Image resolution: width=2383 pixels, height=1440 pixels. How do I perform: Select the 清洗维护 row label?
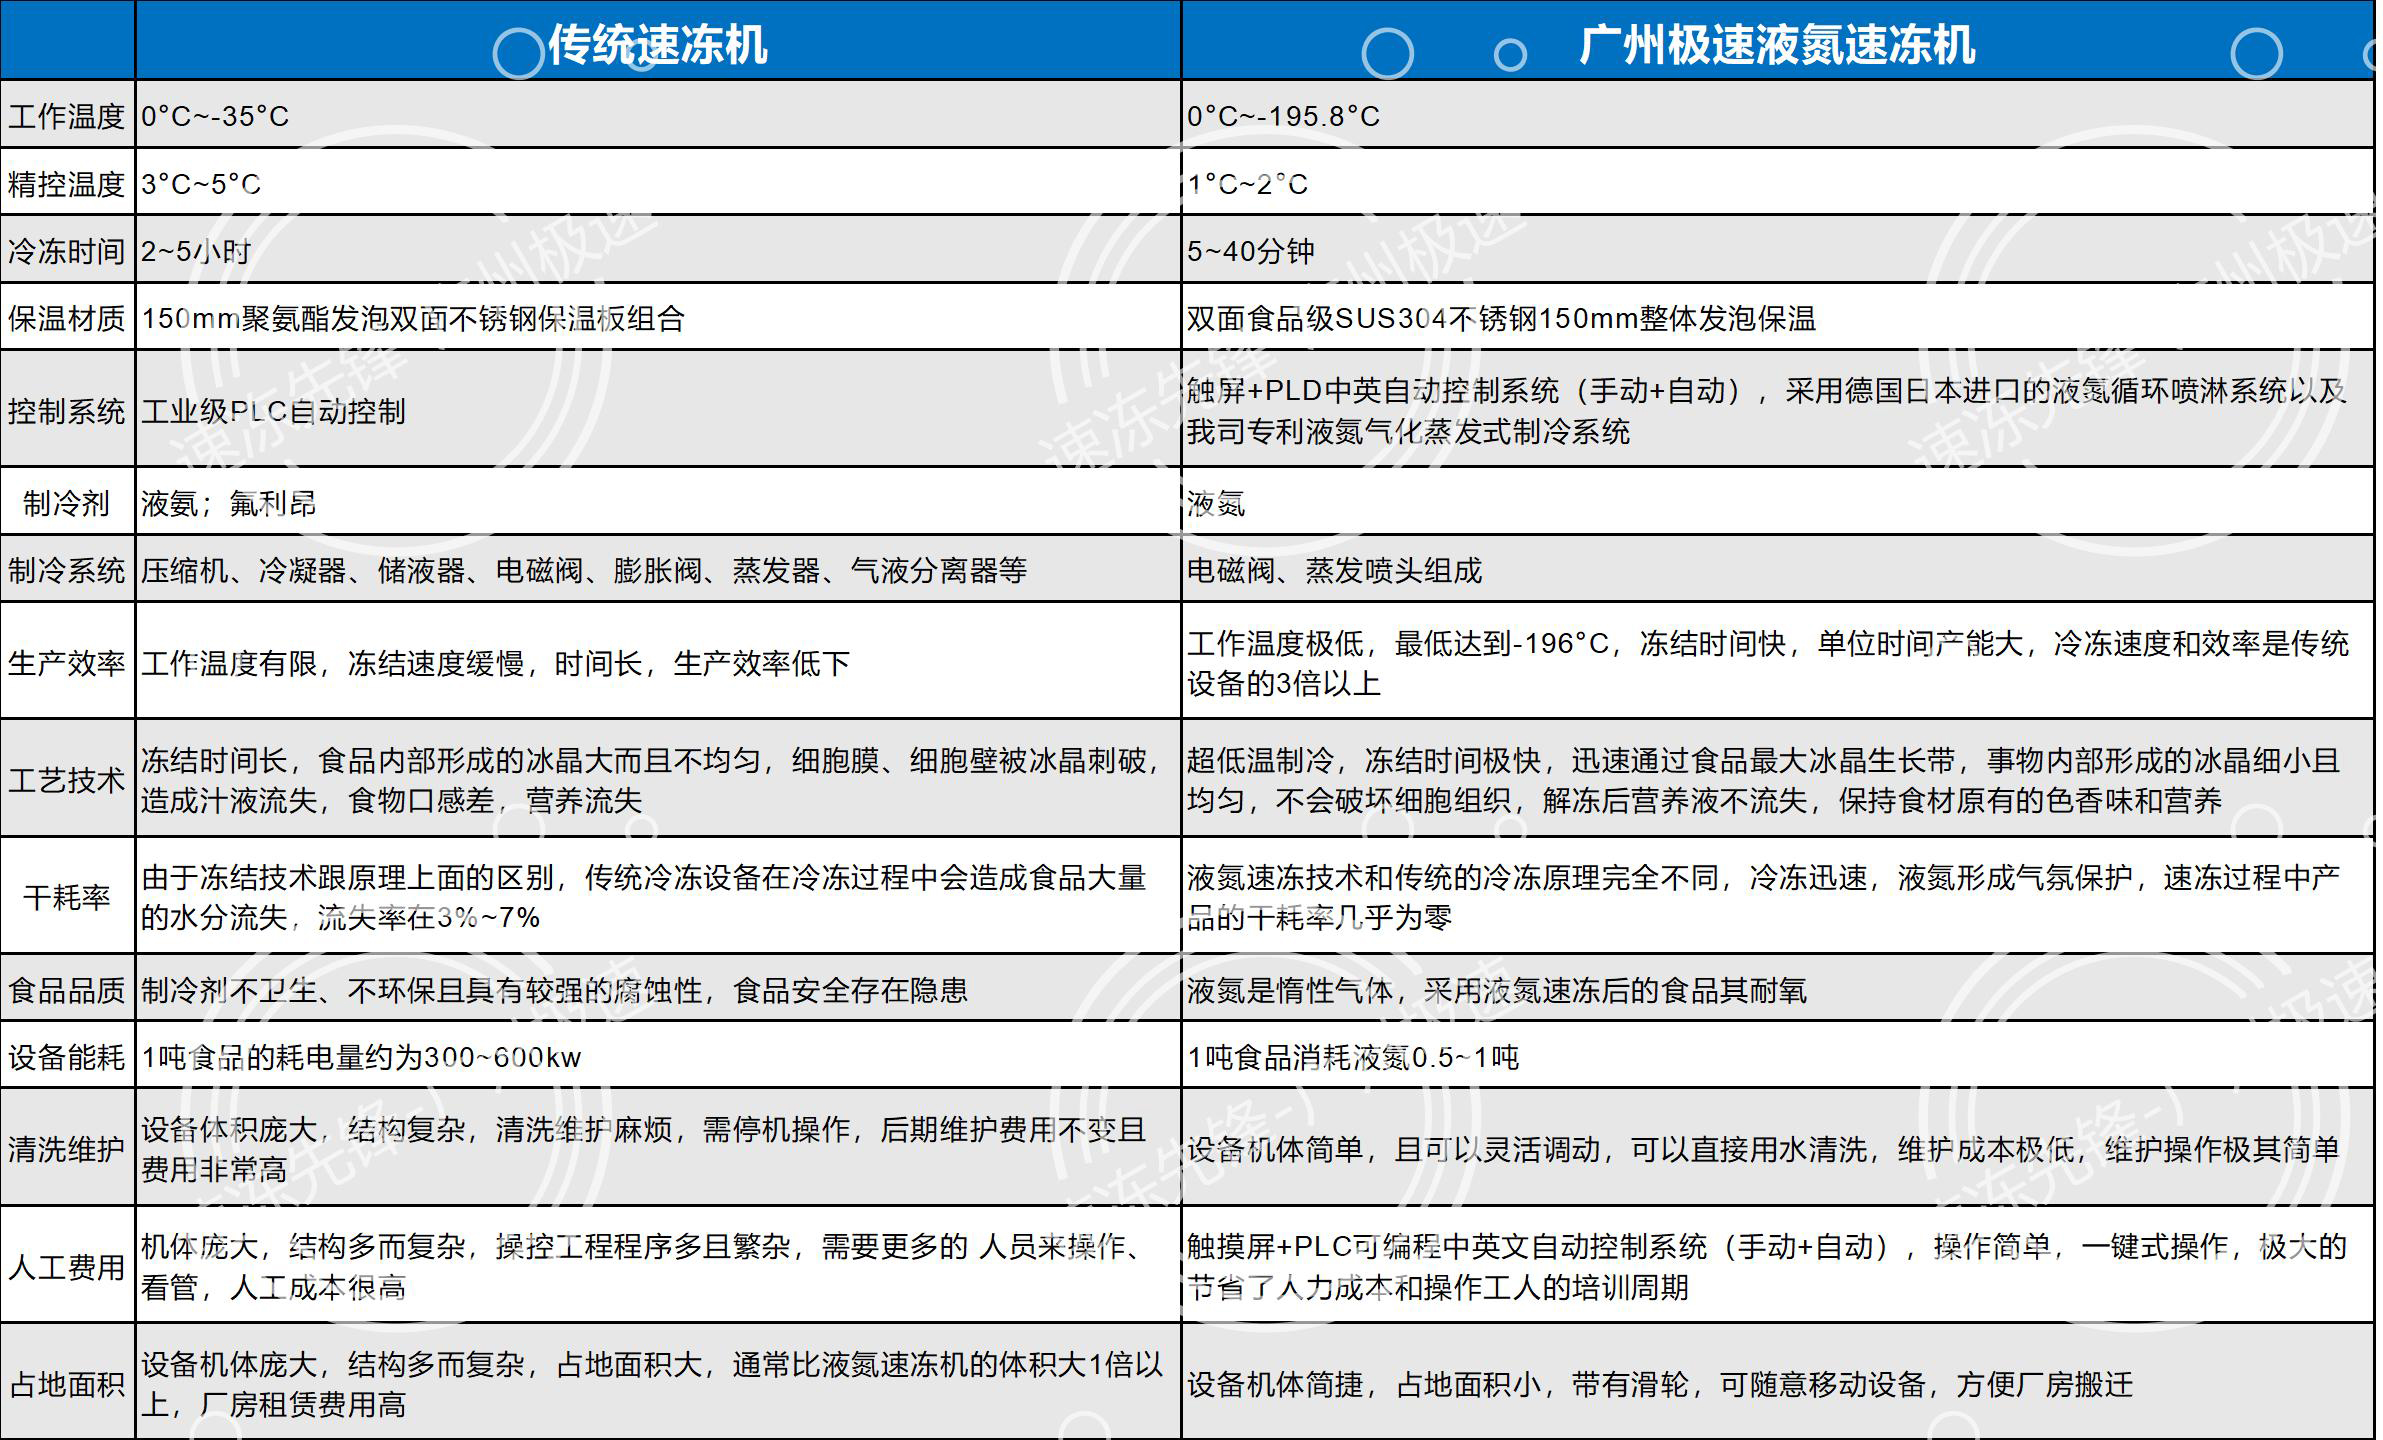click(x=67, y=1147)
